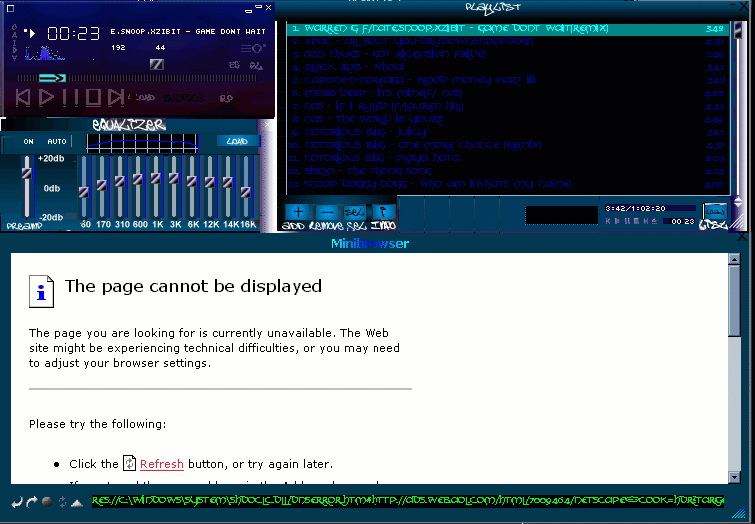The height and width of the screenshot is (524, 755).
Task: Click the Refresh link in the error page
Action: click(x=161, y=464)
